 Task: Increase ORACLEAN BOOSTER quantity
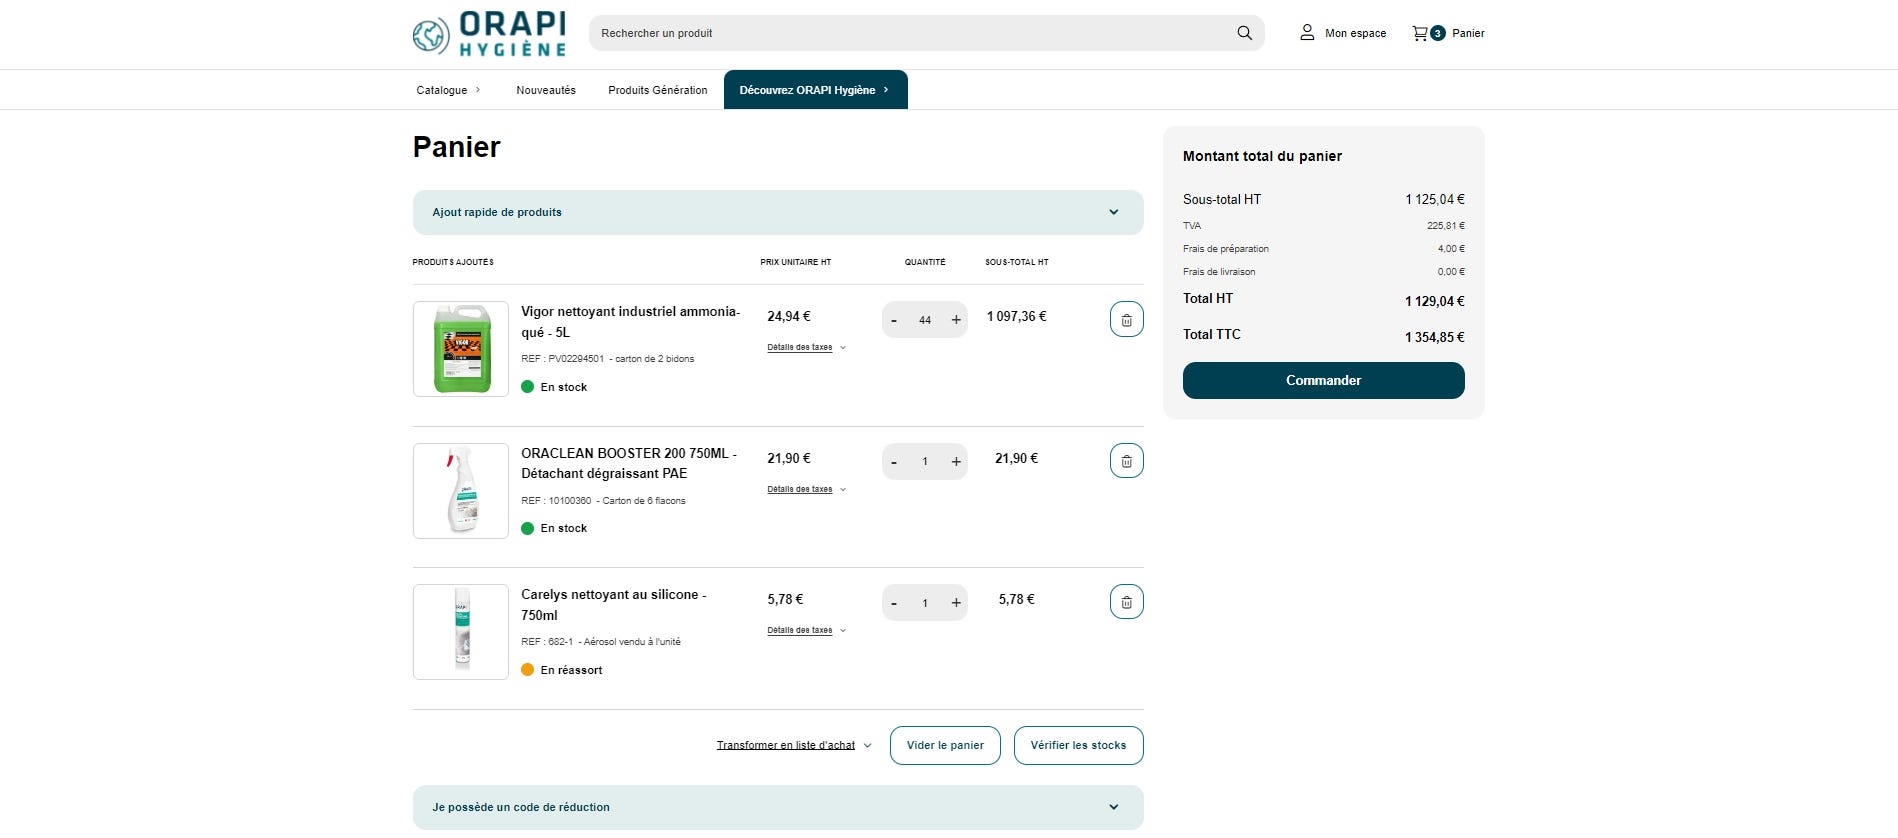pyautogui.click(x=956, y=461)
